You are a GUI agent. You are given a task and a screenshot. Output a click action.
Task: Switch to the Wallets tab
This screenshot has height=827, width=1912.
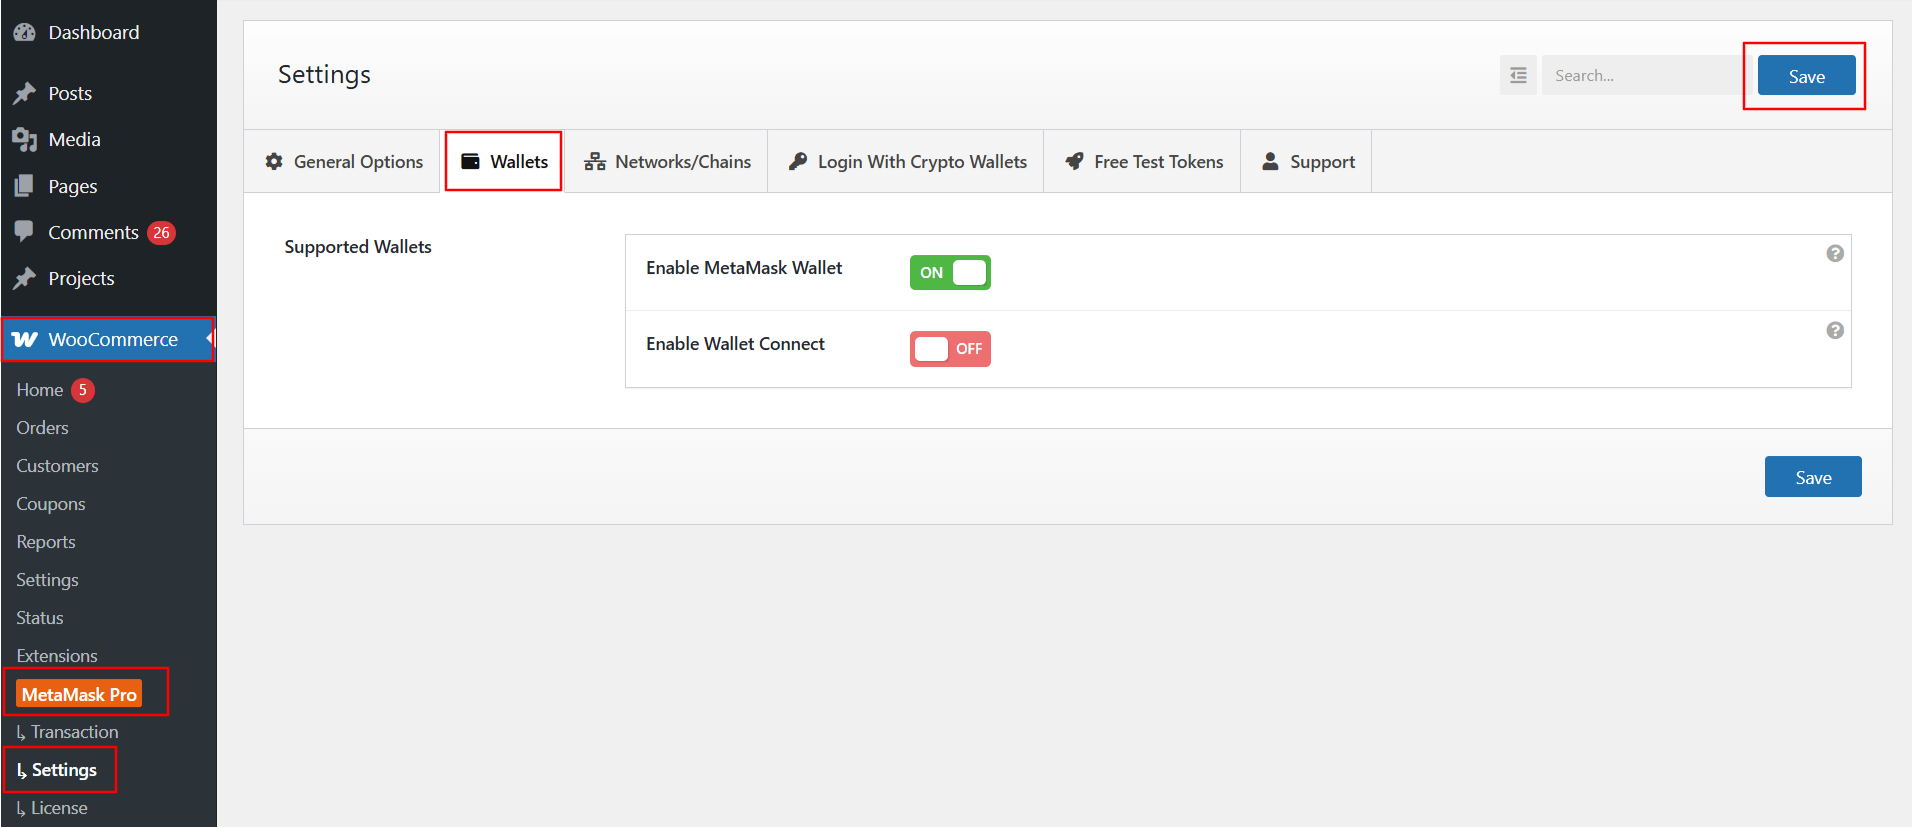point(504,161)
